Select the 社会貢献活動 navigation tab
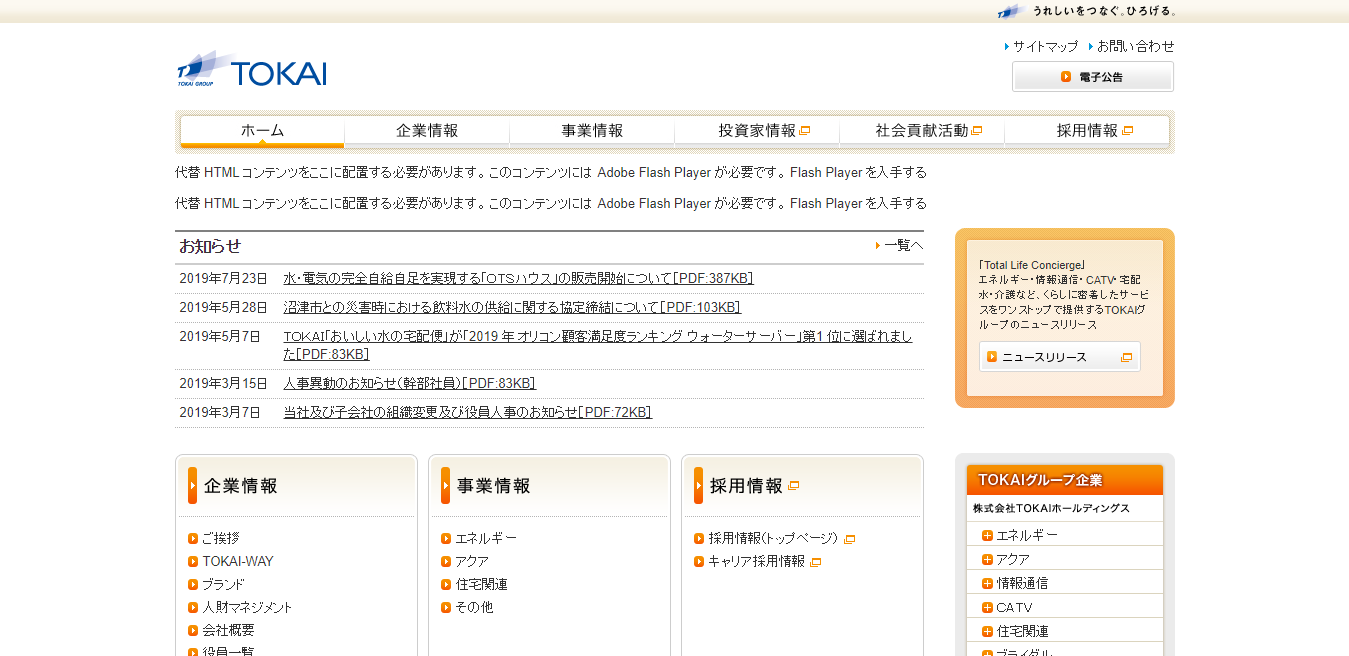Viewport: 1349px width, 656px height. coord(922,131)
